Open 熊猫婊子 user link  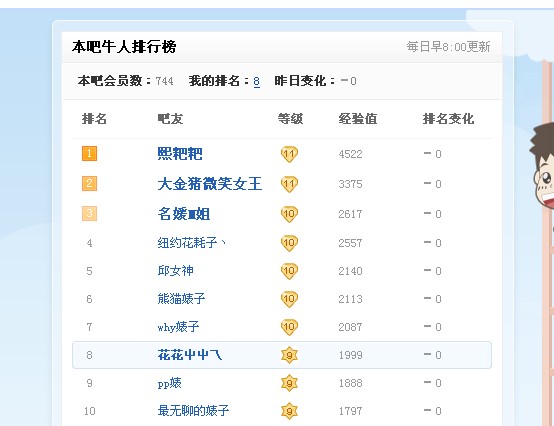181,299
